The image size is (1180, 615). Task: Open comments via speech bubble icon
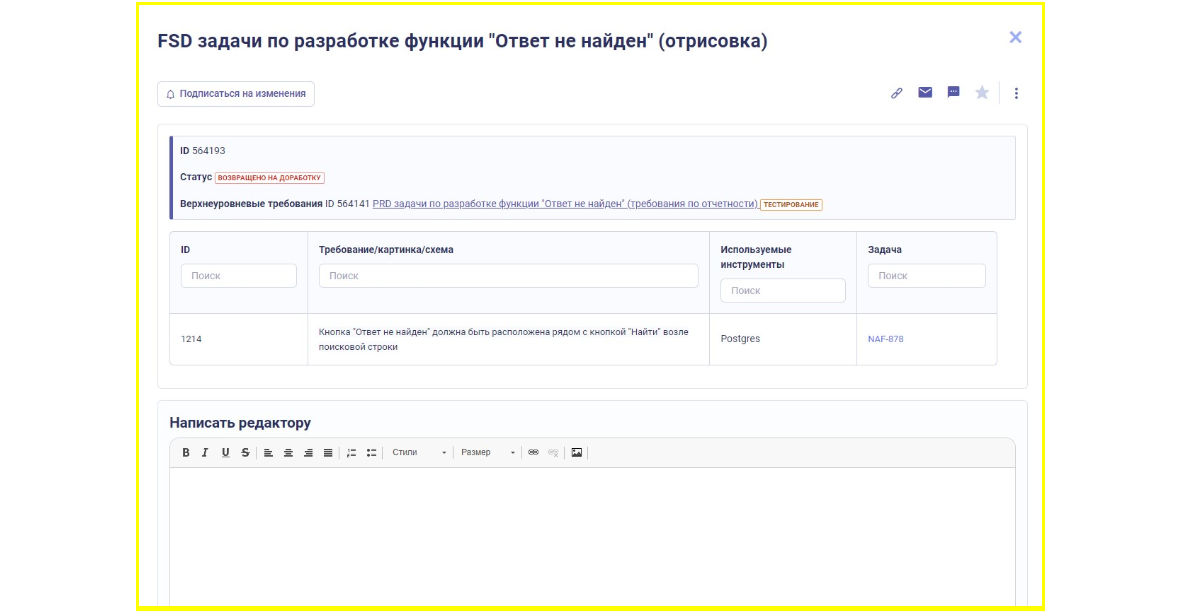[953, 93]
